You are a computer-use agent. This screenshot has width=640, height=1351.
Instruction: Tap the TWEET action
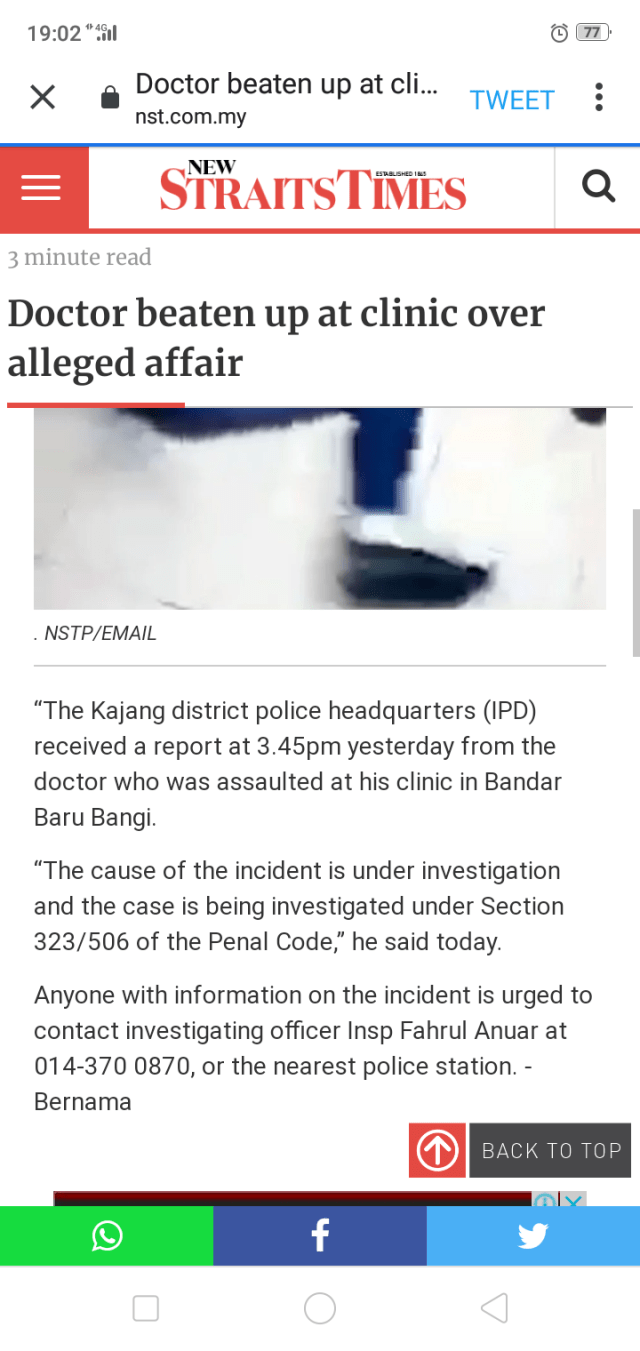pyautogui.click(x=512, y=100)
